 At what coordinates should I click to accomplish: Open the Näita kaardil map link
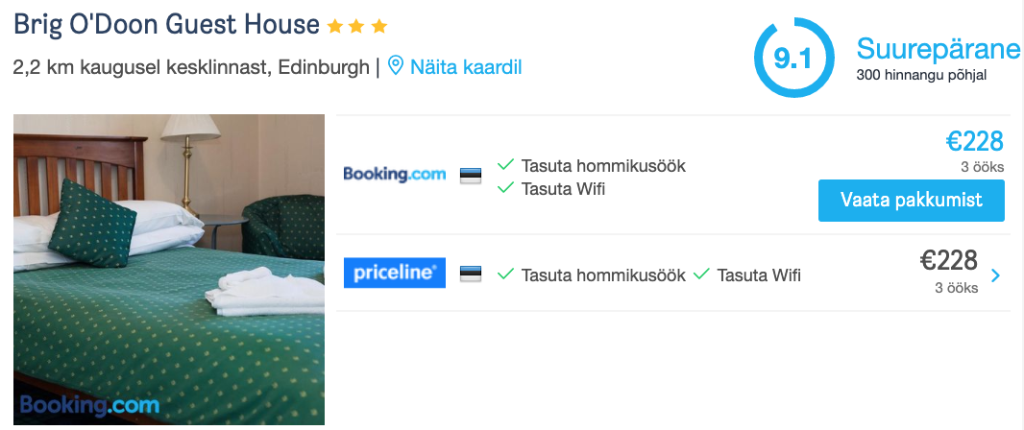(464, 67)
